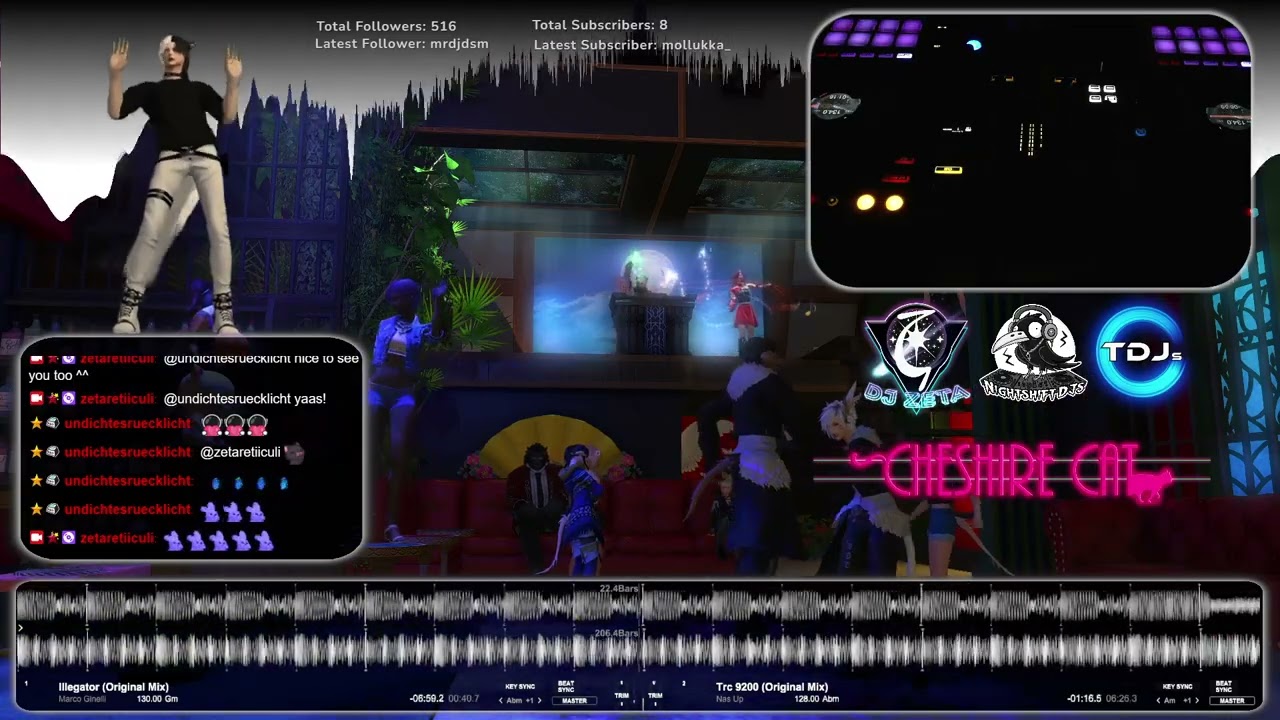This screenshot has width=1280, height=720.
Task: Click the last blue gem emote in chat
Action: click(x=283, y=482)
